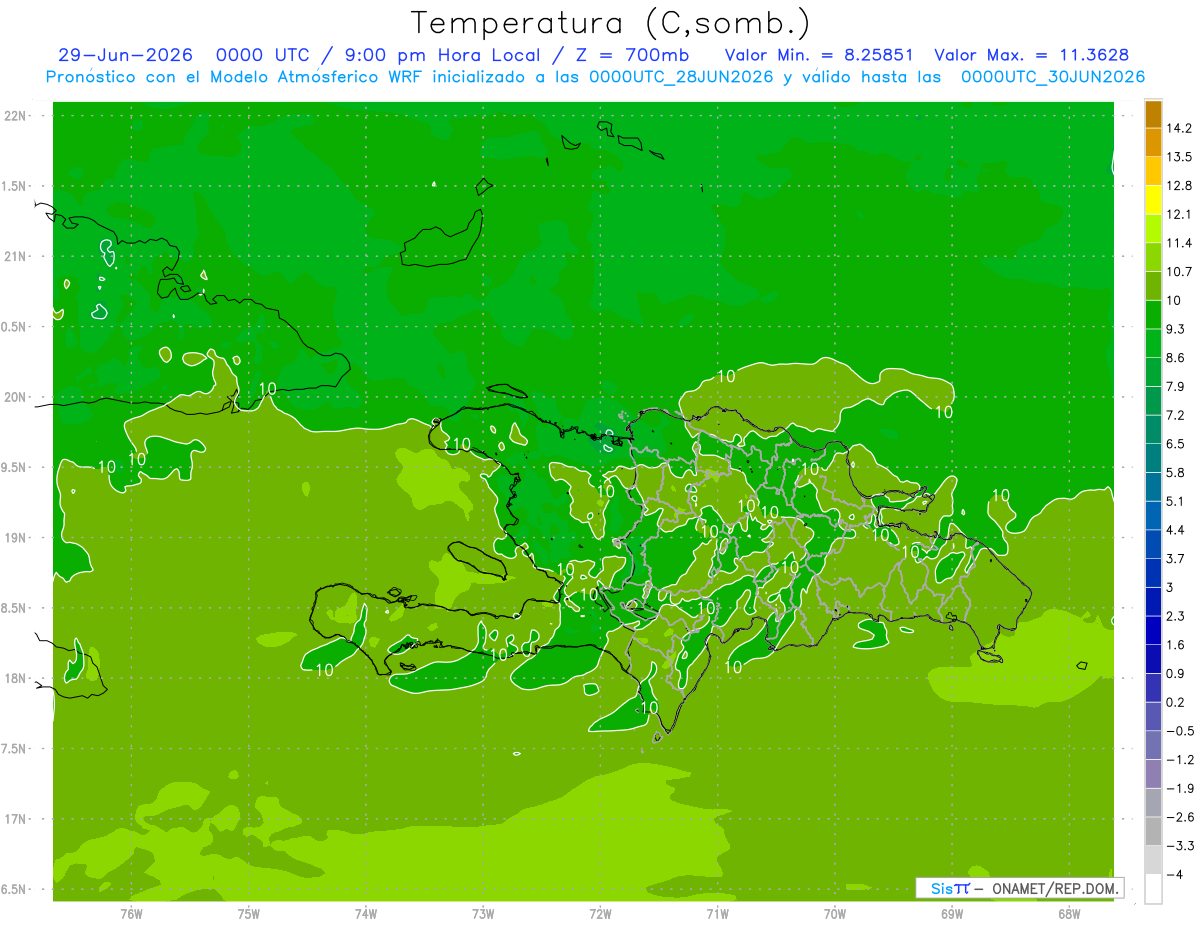Viewport: 1200px width, 927px height.
Task: Click the 2.3 label on the color scale
Action: coord(1177,616)
